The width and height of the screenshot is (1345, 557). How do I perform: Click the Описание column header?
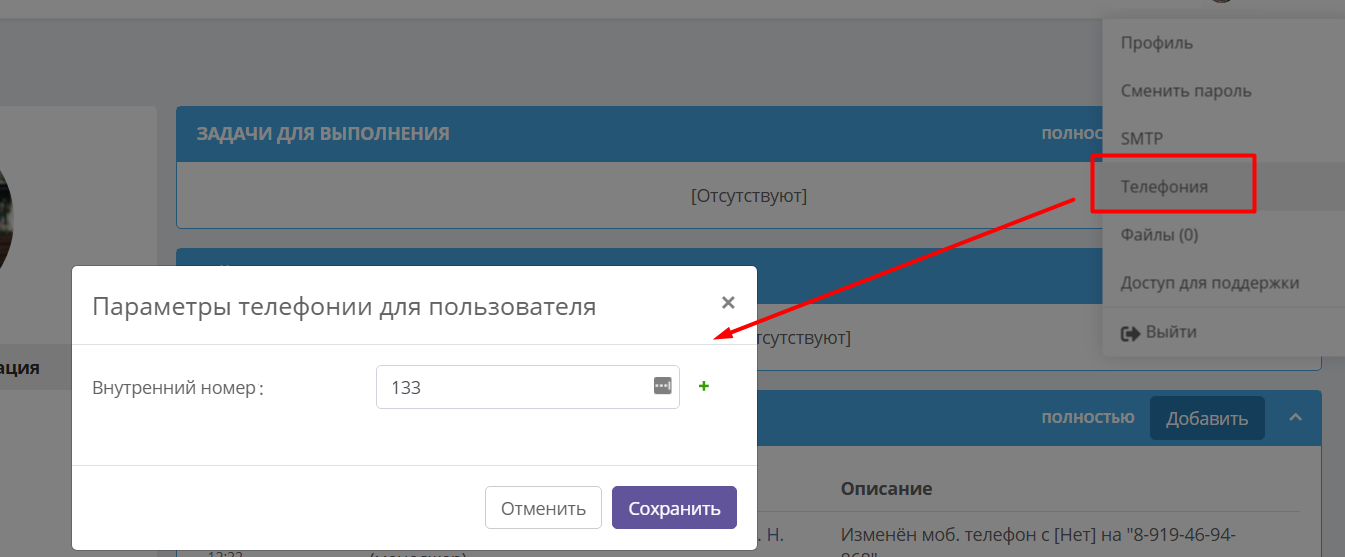coord(886,489)
